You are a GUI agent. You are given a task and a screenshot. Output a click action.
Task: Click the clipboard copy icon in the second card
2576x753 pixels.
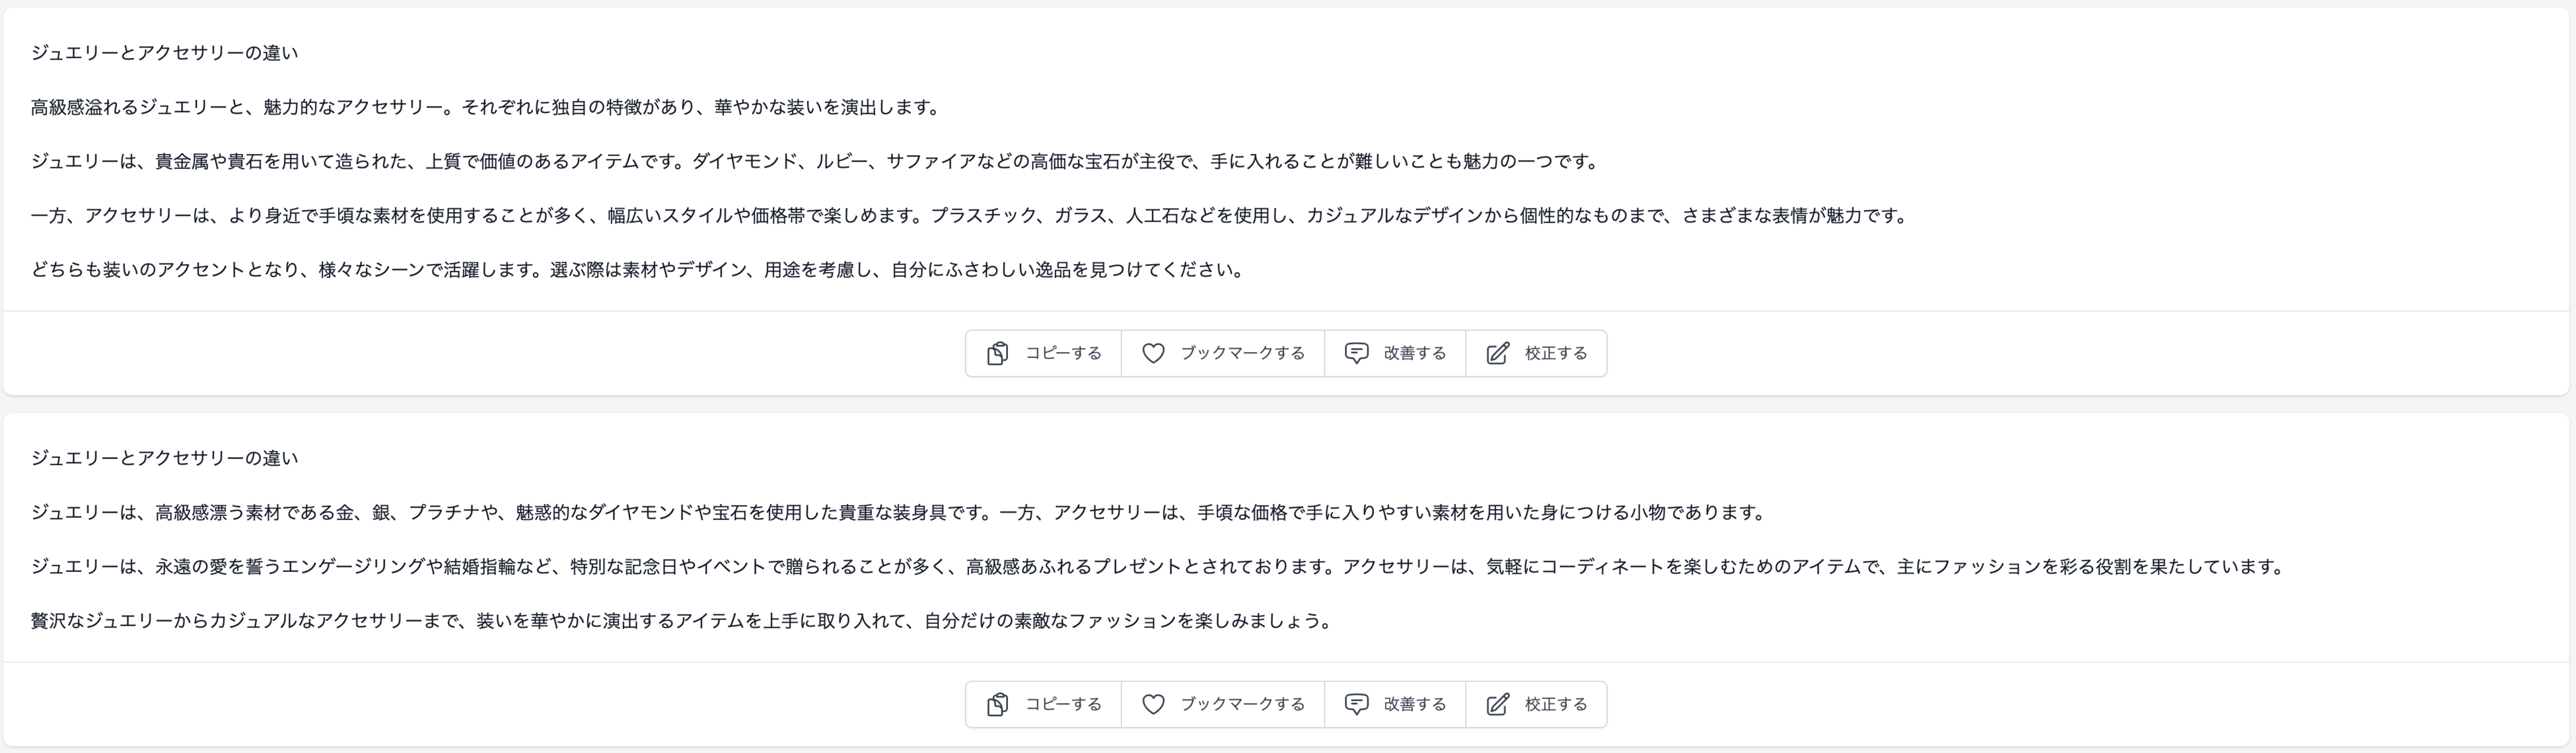tap(997, 705)
